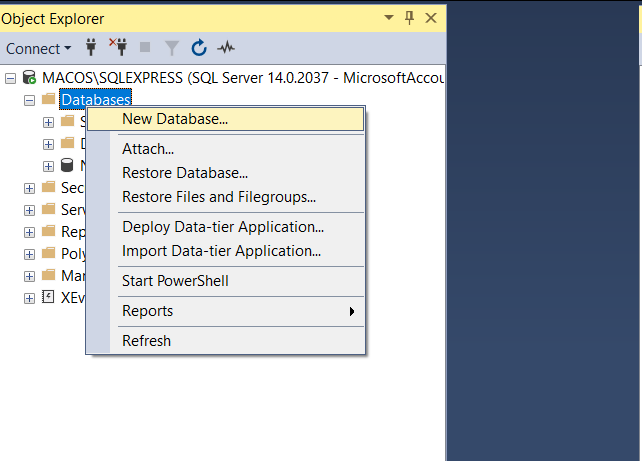Click the MACOS\SQLEXPRESS server icon
Image resolution: width=642 pixels, height=461 pixels.
point(29,78)
